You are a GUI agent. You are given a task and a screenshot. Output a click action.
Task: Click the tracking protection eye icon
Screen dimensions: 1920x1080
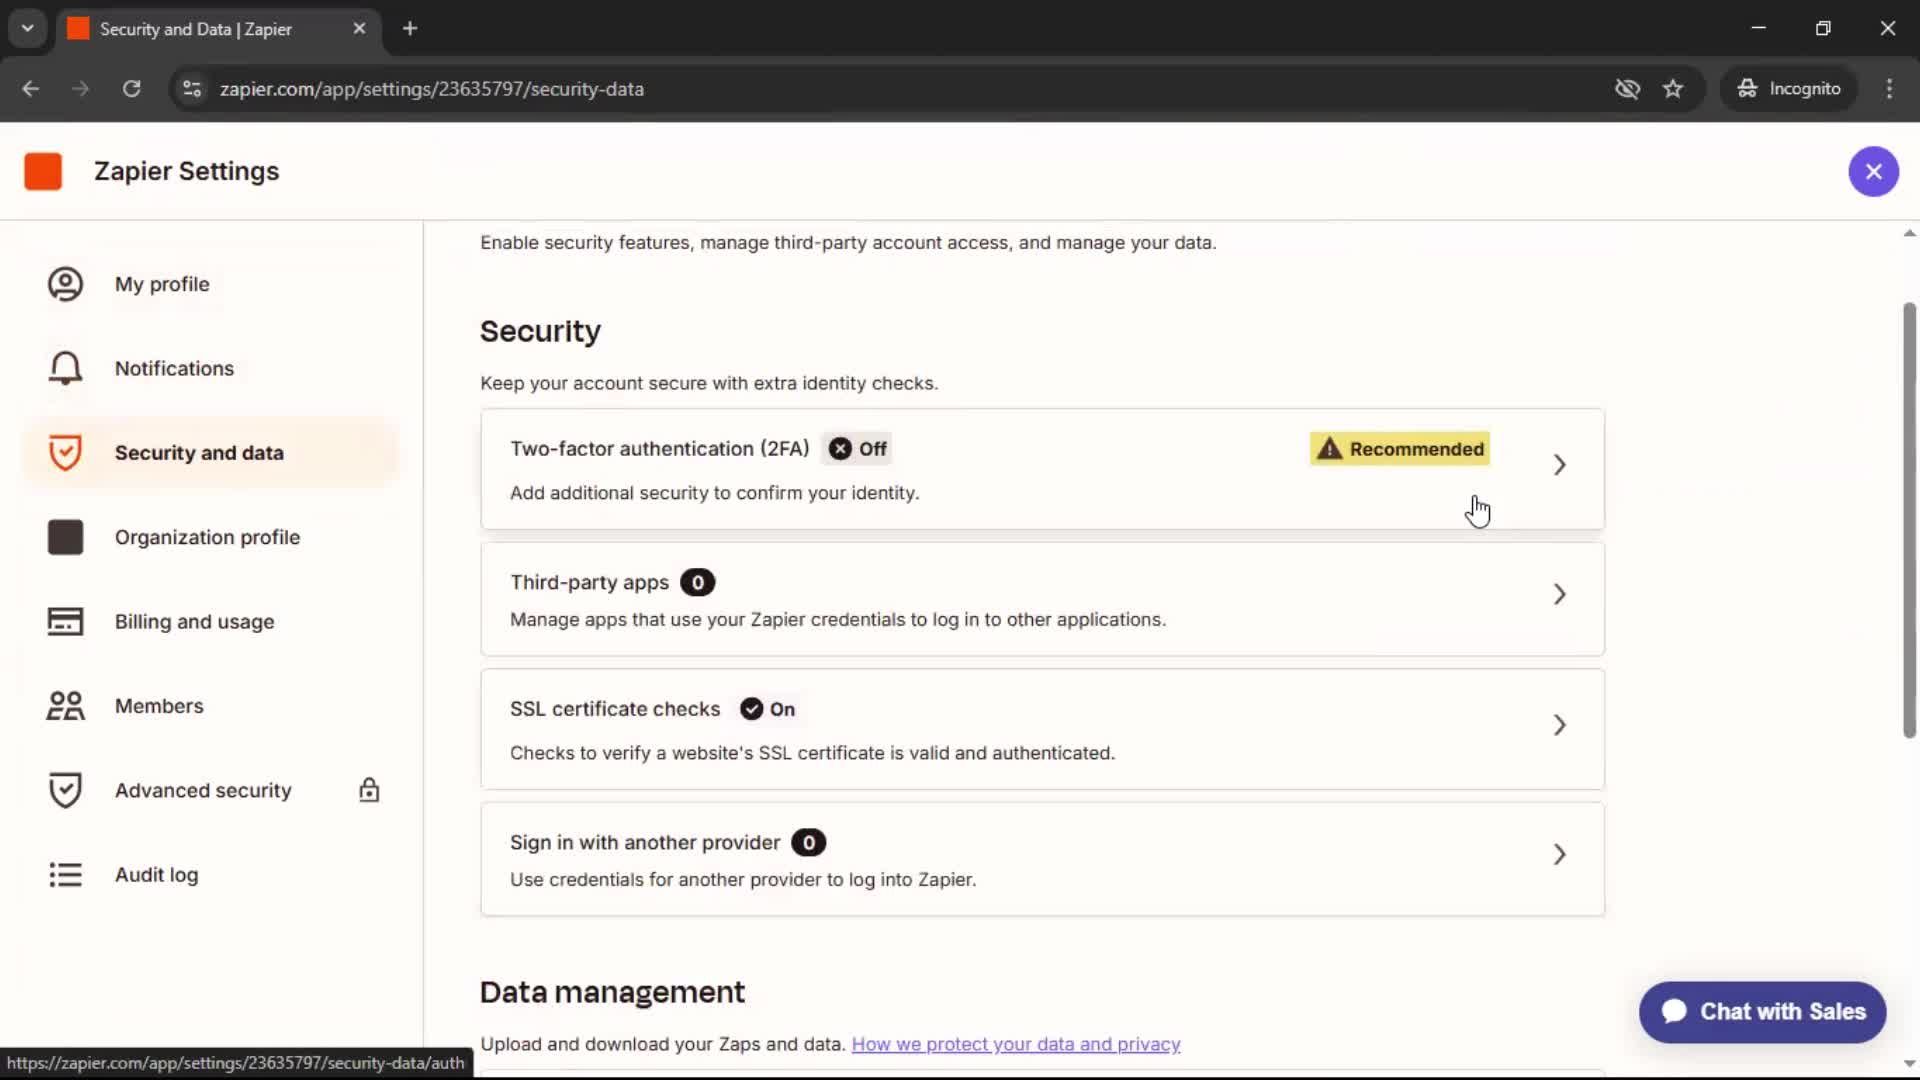pyautogui.click(x=1627, y=89)
